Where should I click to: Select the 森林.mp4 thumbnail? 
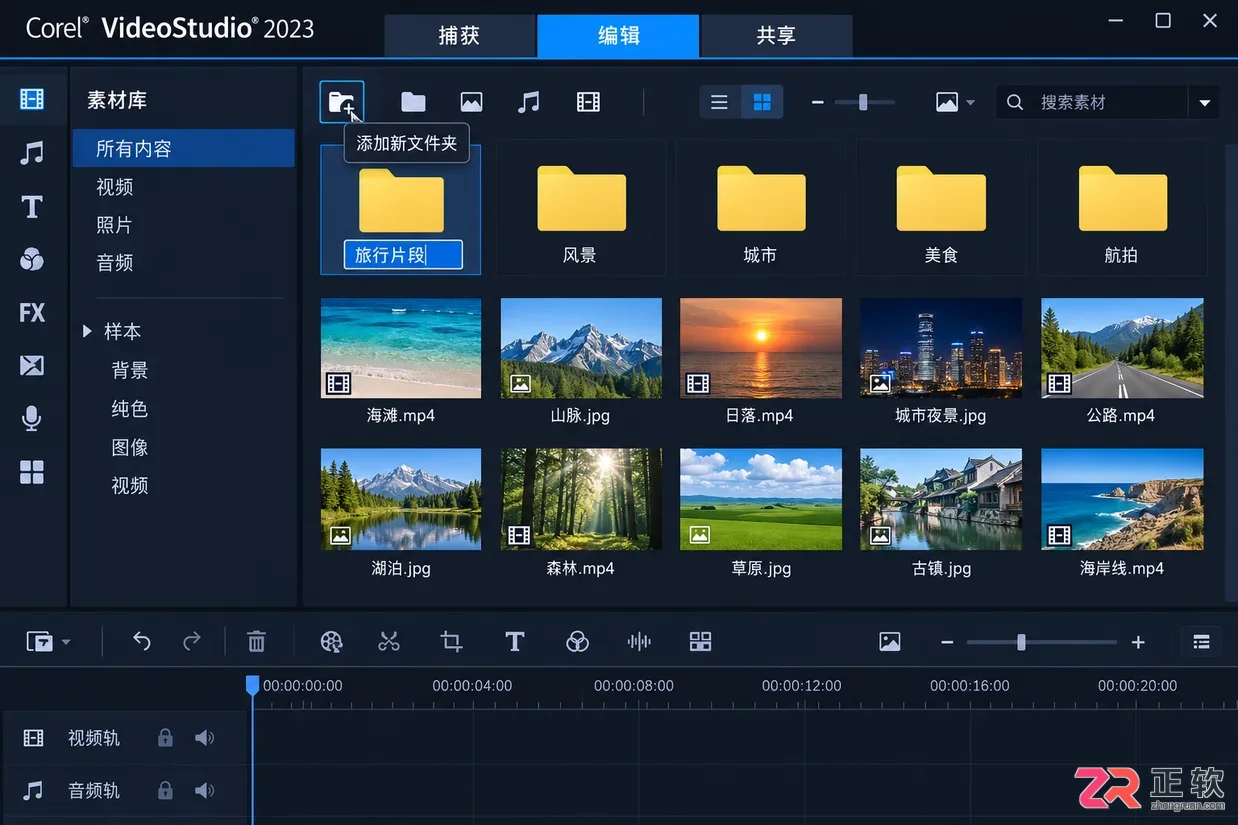click(x=581, y=499)
